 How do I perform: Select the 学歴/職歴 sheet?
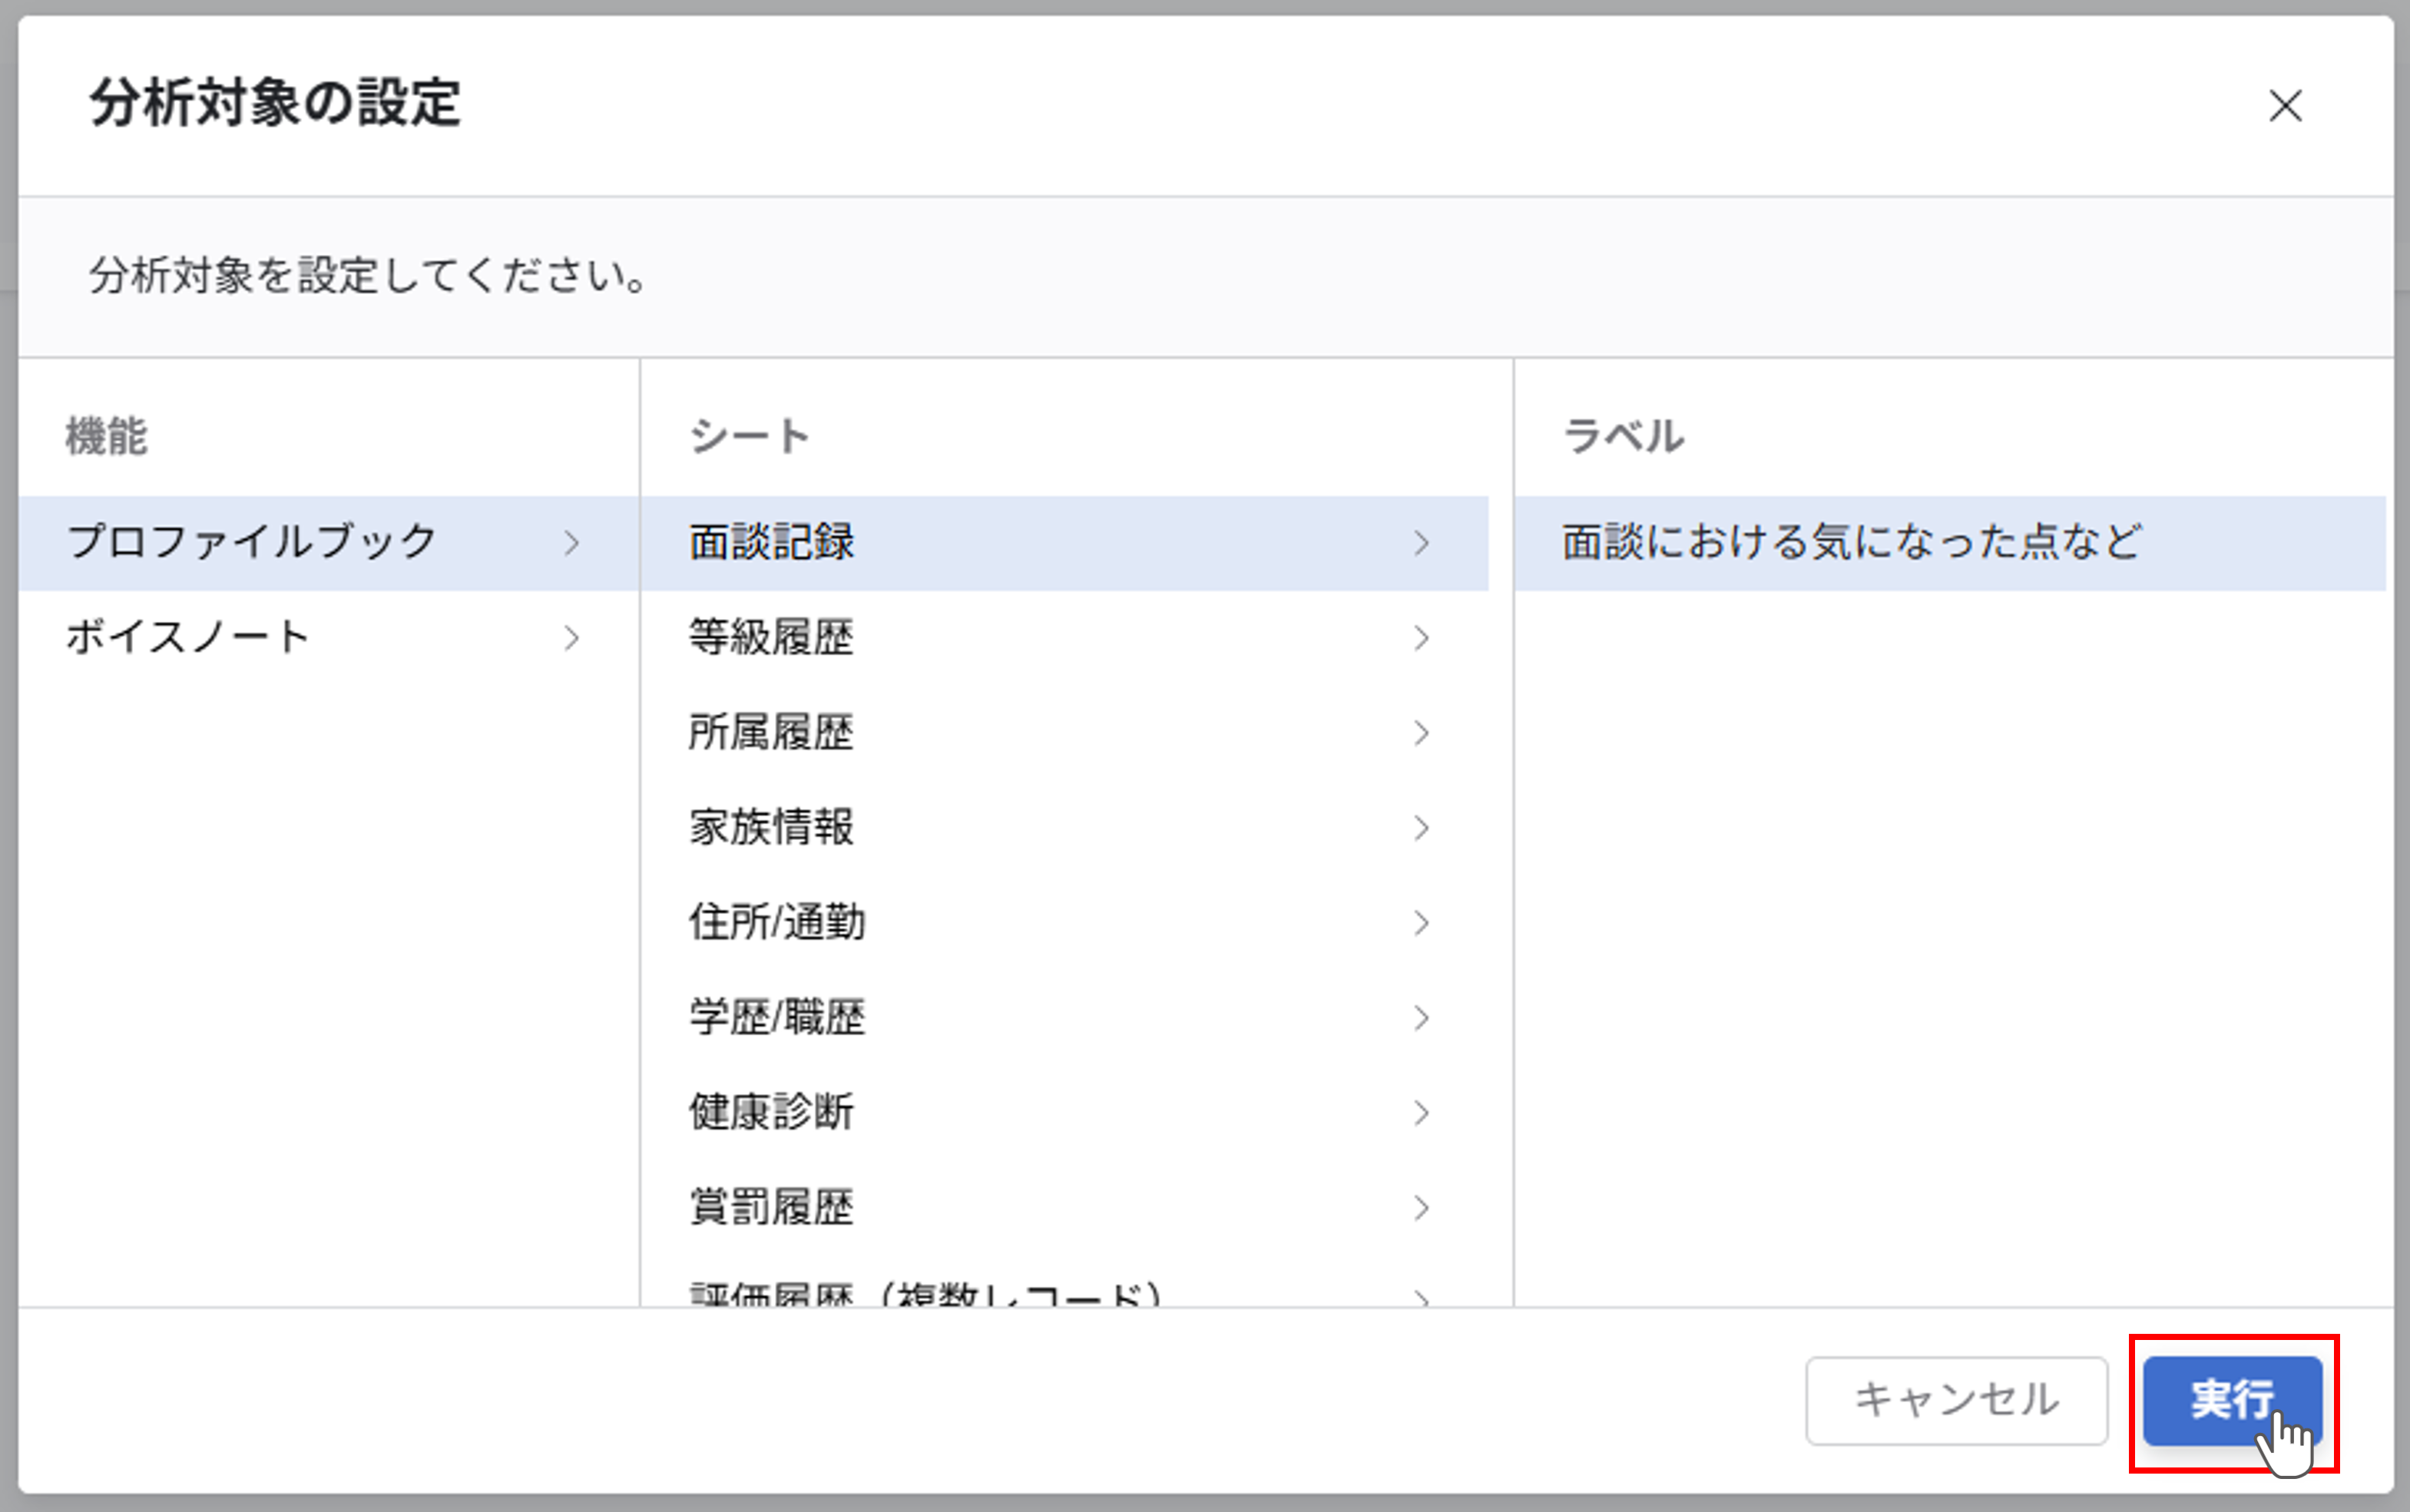click(777, 1017)
